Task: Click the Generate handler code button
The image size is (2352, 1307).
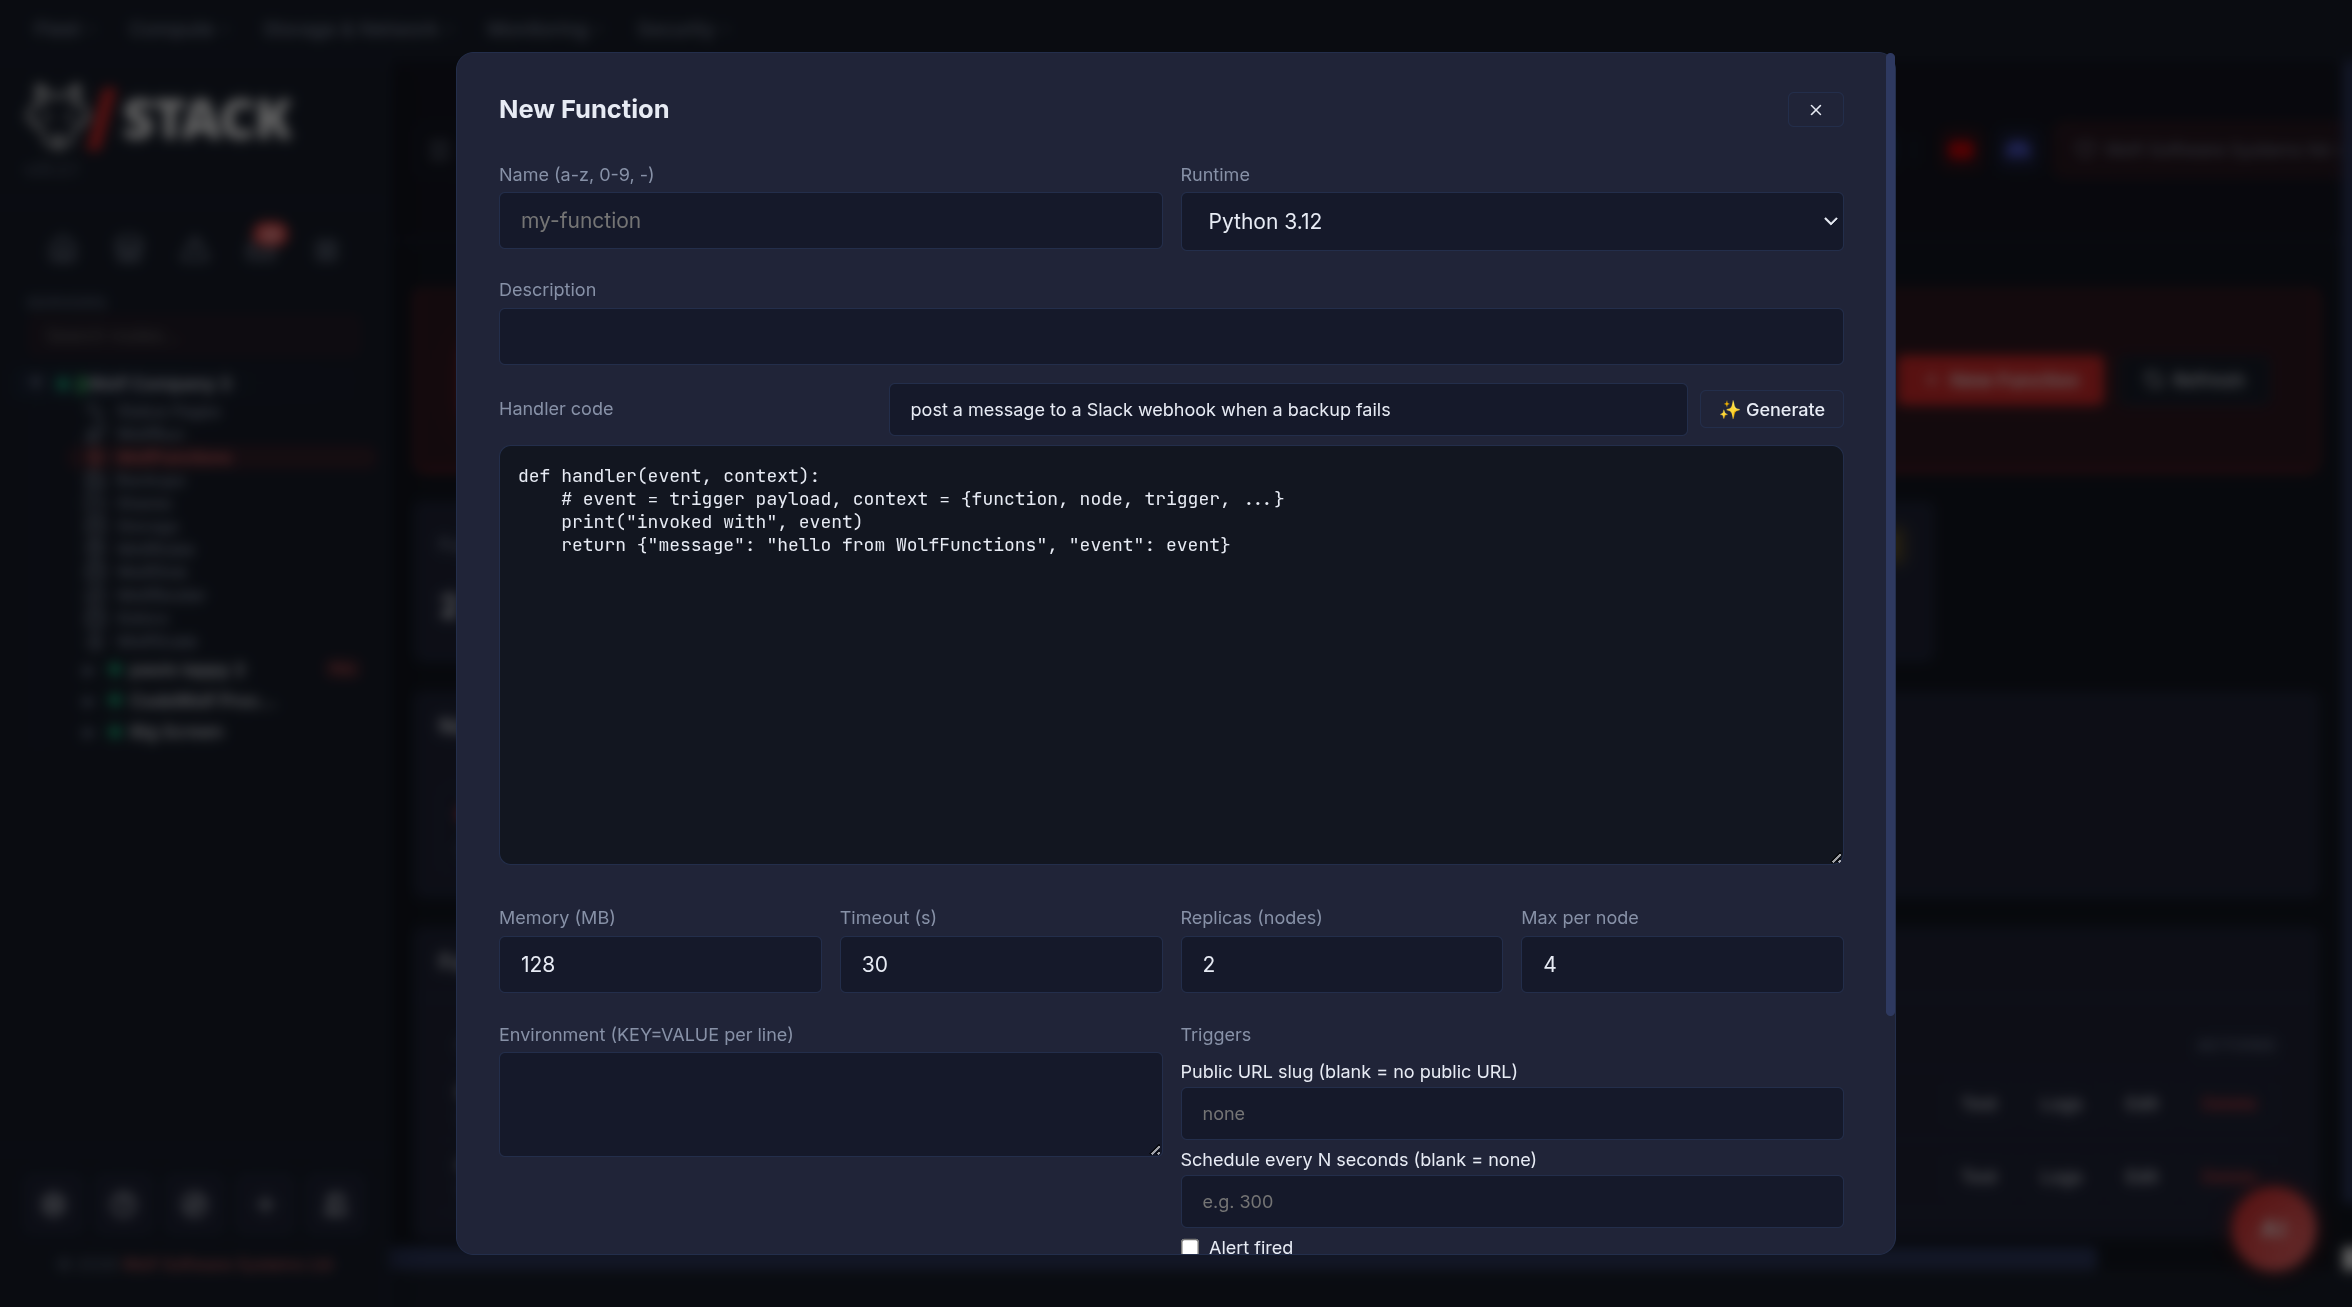Action: 1771,410
